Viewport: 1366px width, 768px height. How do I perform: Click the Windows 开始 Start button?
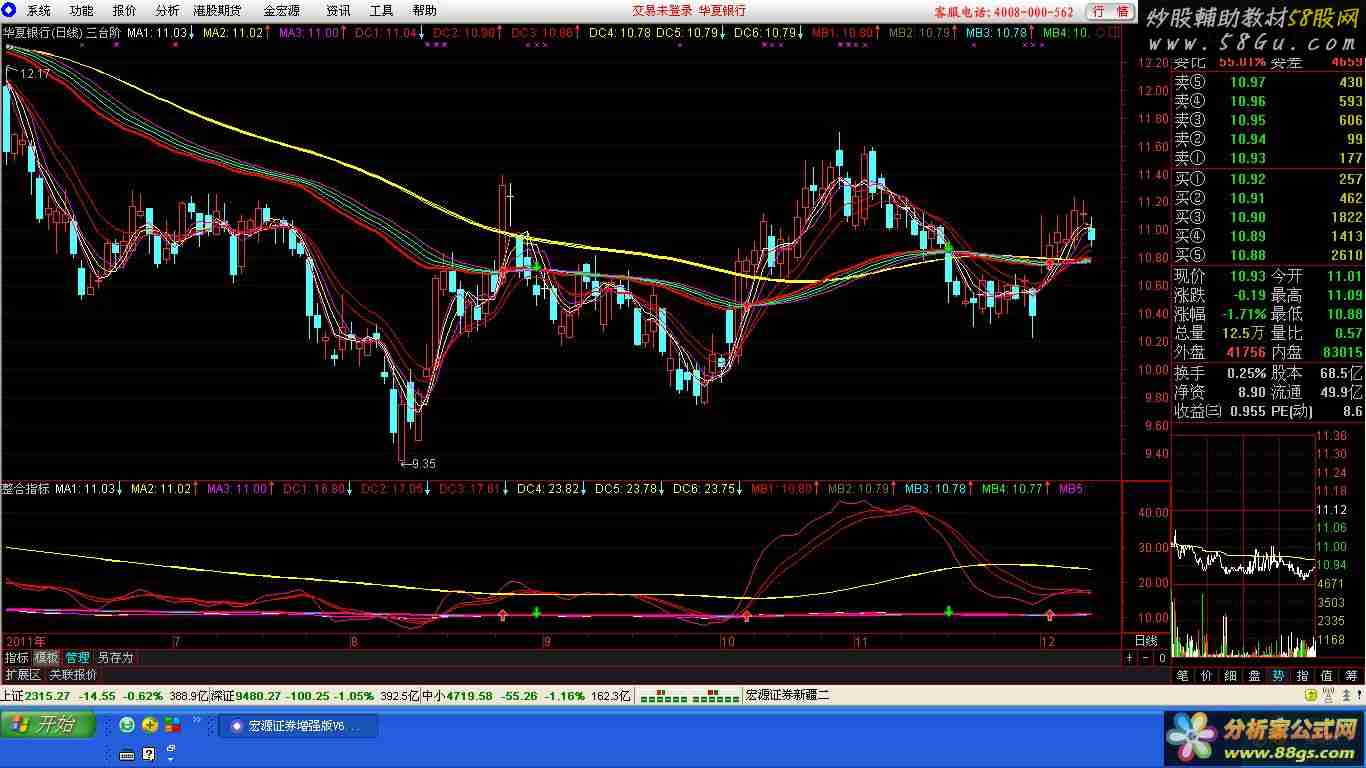pyautogui.click(x=47, y=725)
